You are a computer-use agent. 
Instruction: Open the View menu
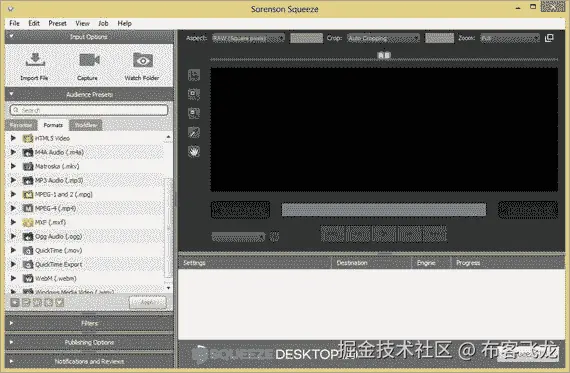(82, 23)
